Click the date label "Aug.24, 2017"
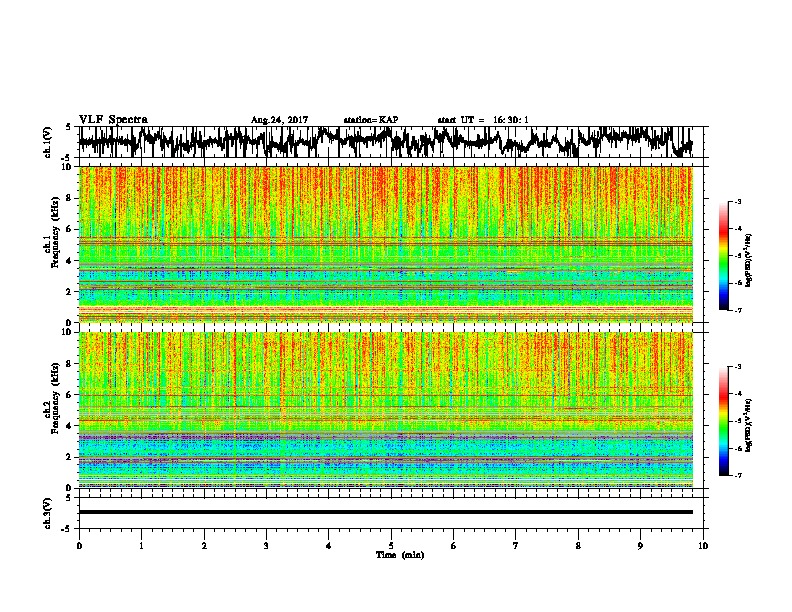 (279, 120)
